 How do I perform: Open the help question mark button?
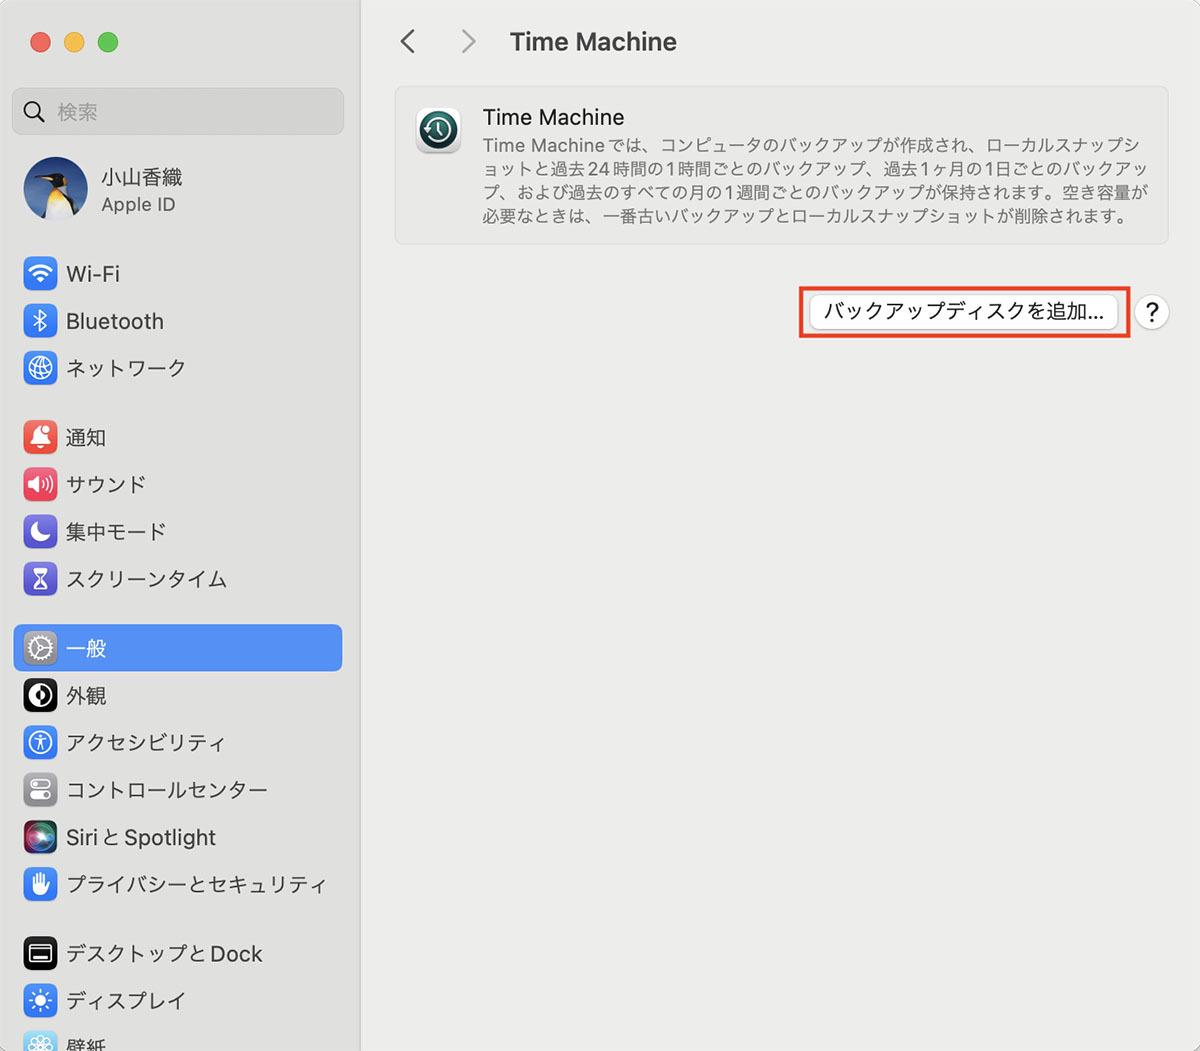(1152, 312)
